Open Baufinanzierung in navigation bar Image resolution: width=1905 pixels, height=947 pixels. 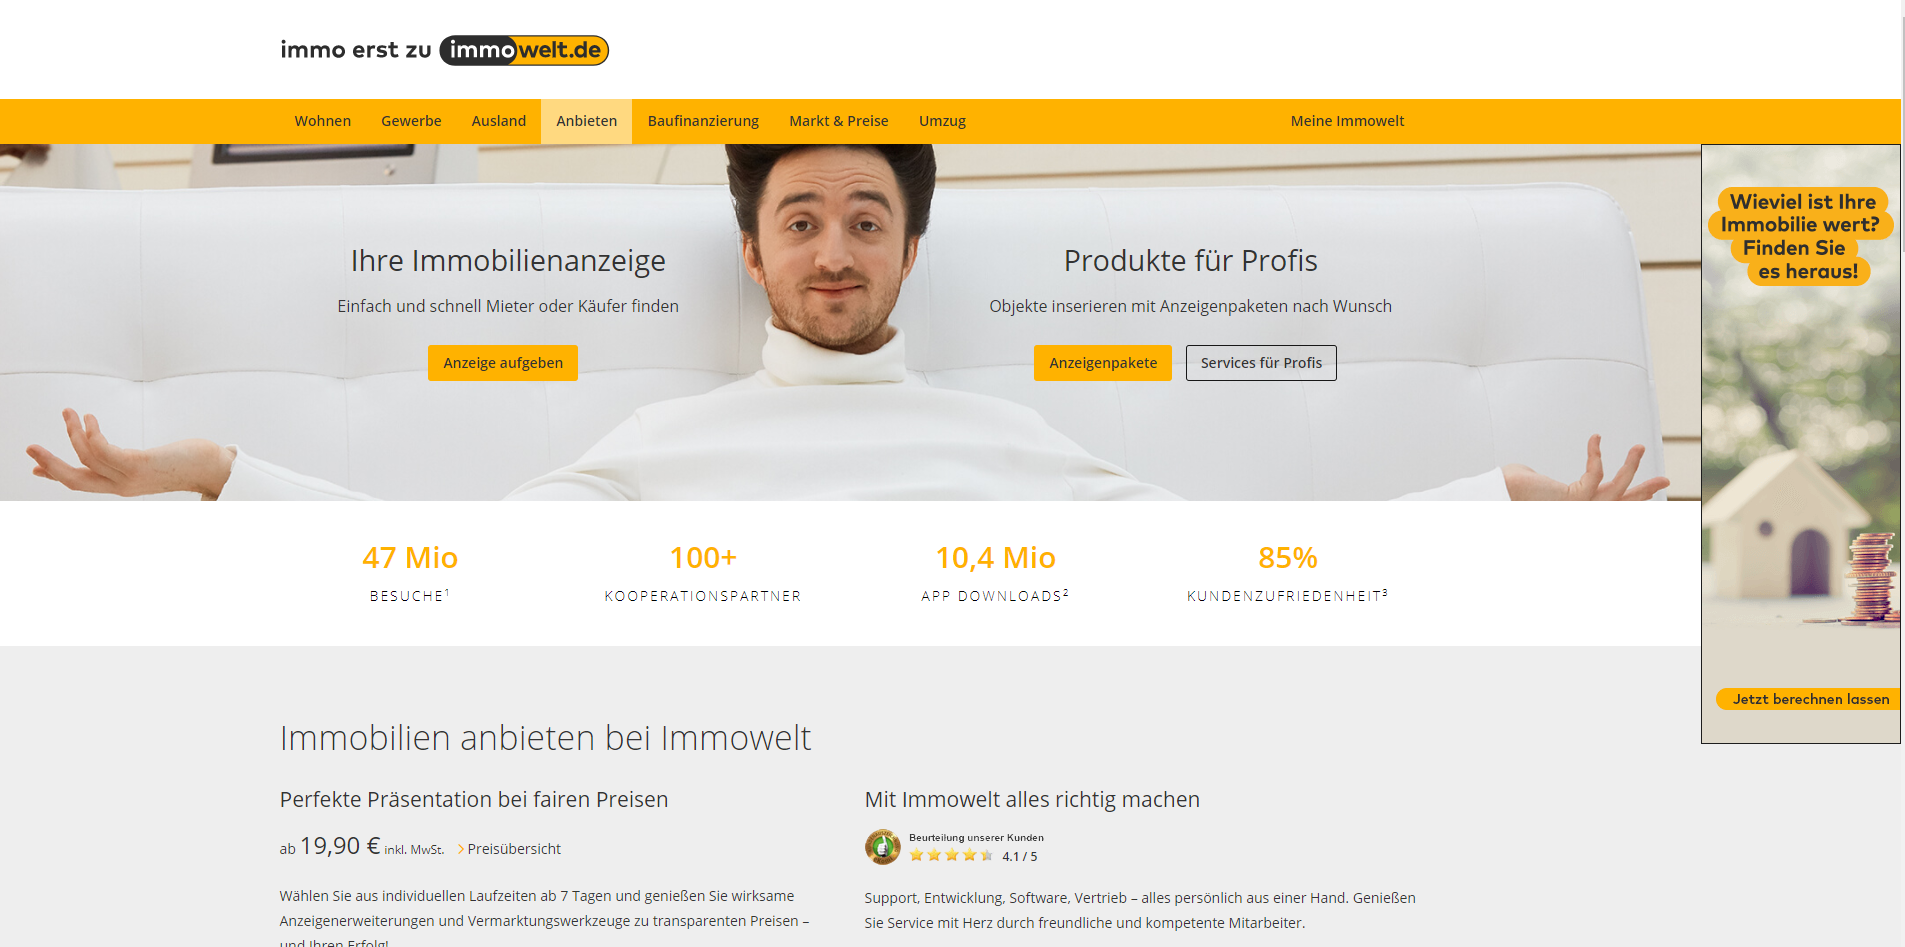click(x=703, y=121)
